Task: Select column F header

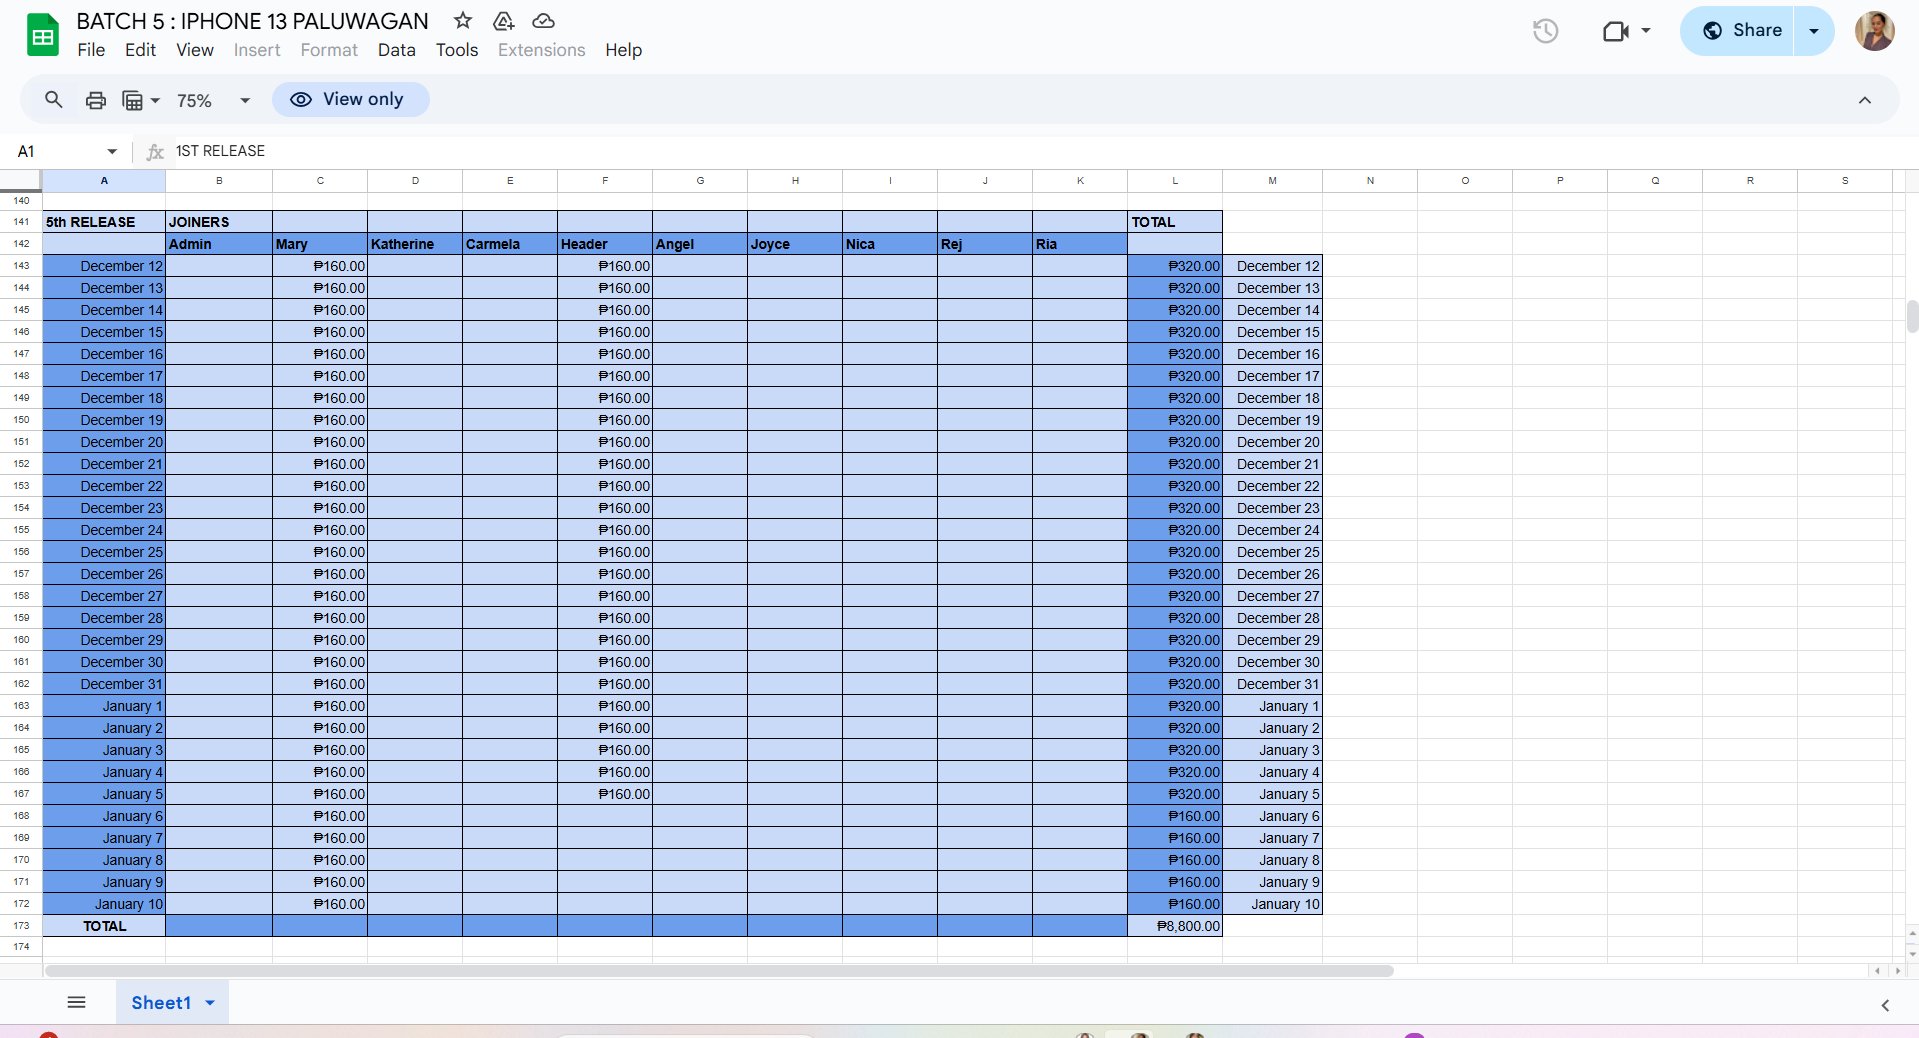Action: [x=605, y=181]
